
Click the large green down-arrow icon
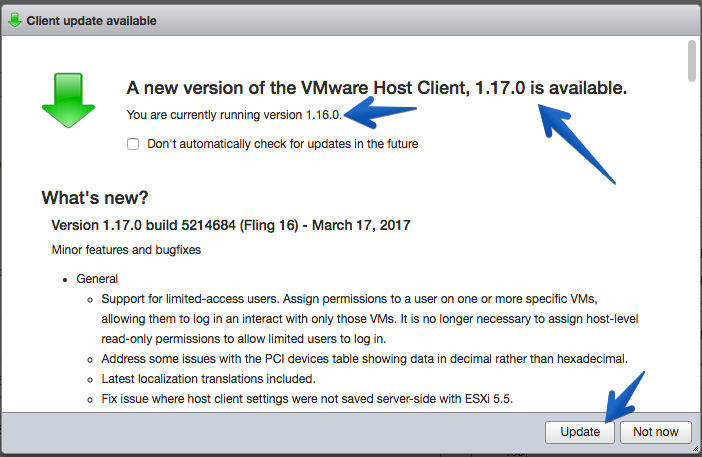pos(68,101)
